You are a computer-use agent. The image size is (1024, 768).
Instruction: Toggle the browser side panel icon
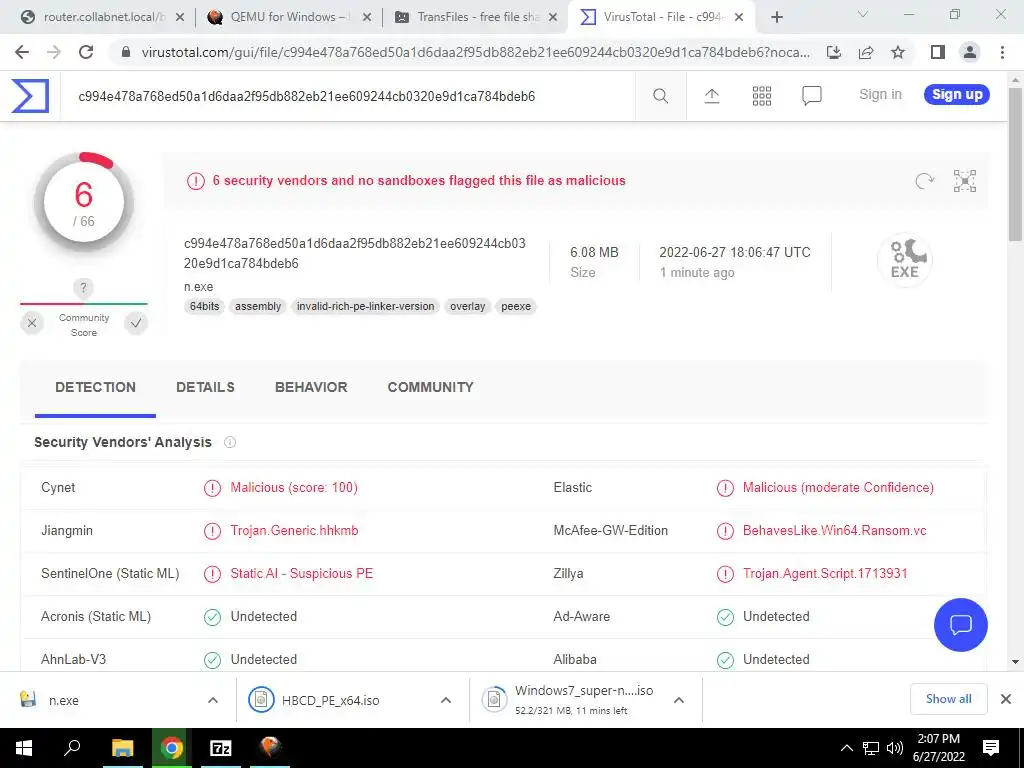point(938,52)
